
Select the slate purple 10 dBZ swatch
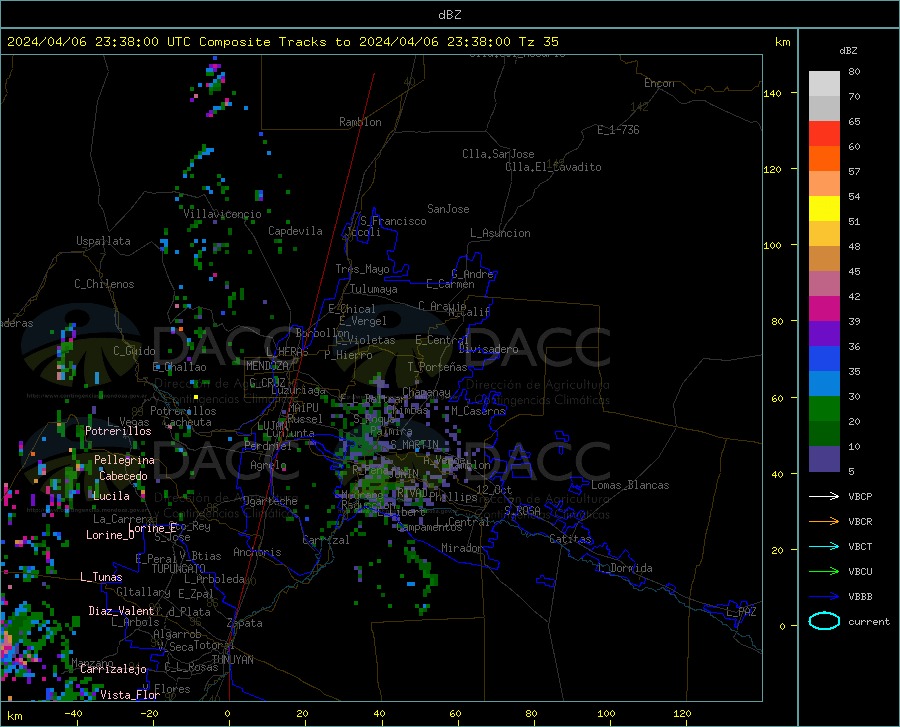(824, 459)
